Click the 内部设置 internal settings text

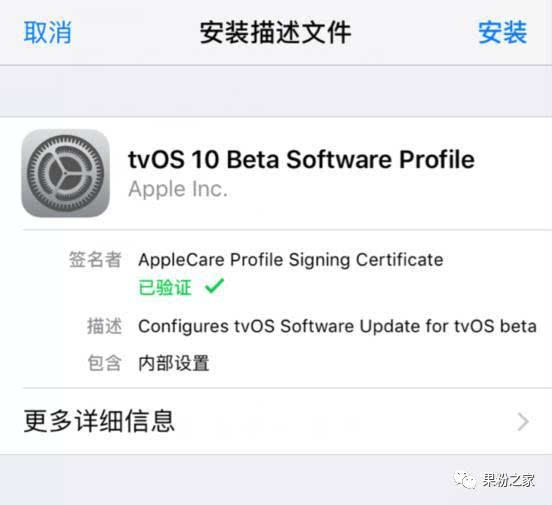click(174, 363)
